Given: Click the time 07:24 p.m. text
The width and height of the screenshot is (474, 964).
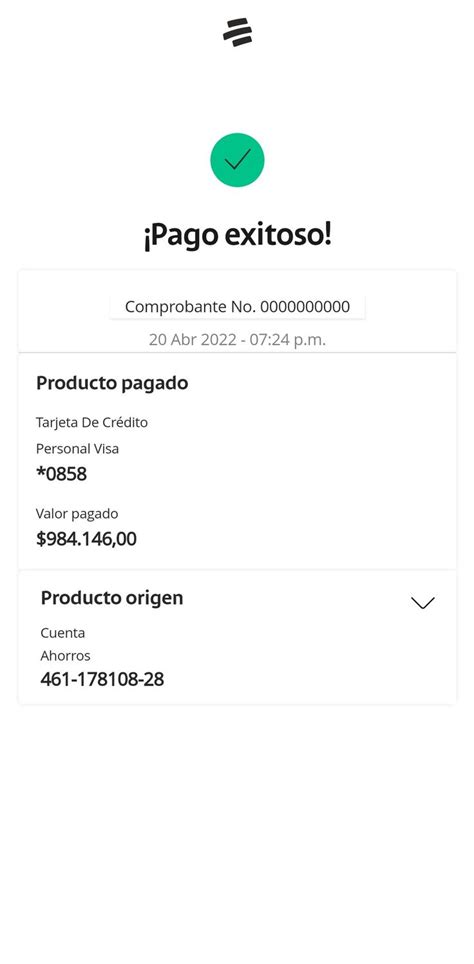Looking at the screenshot, I should (287, 339).
